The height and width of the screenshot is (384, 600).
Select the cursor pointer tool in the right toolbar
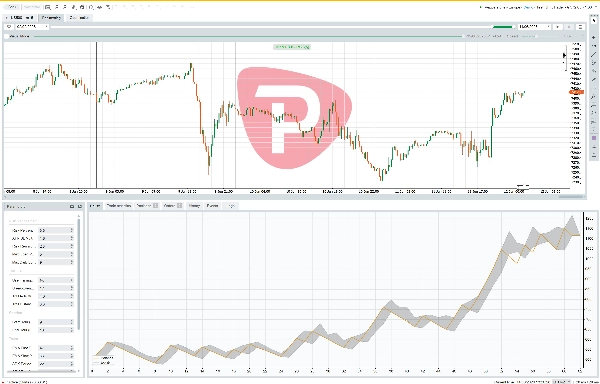pyautogui.click(x=594, y=21)
